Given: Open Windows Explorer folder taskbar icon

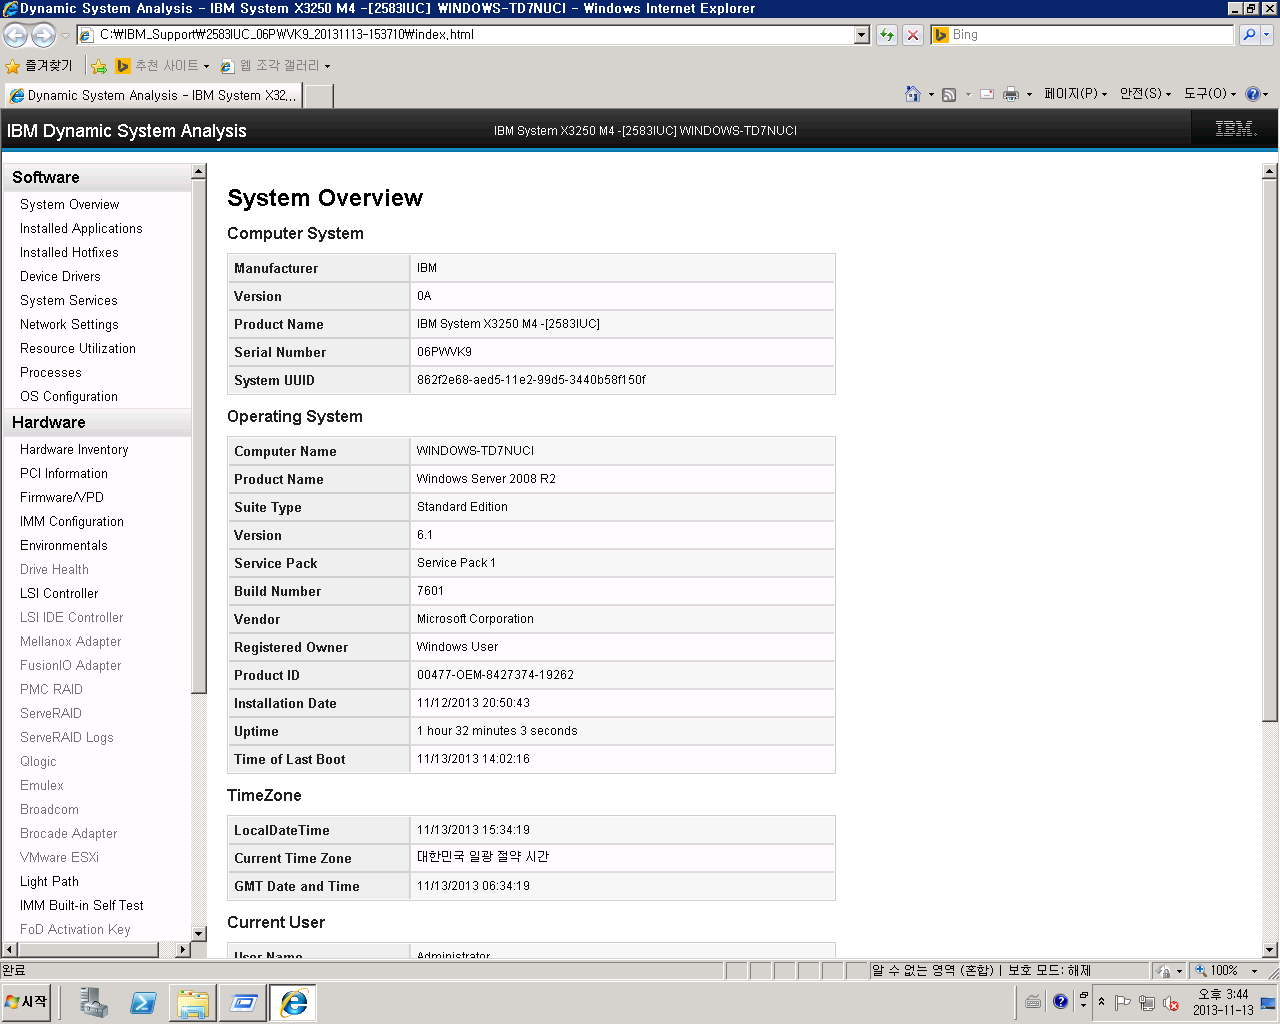Looking at the screenshot, I should [x=193, y=1003].
